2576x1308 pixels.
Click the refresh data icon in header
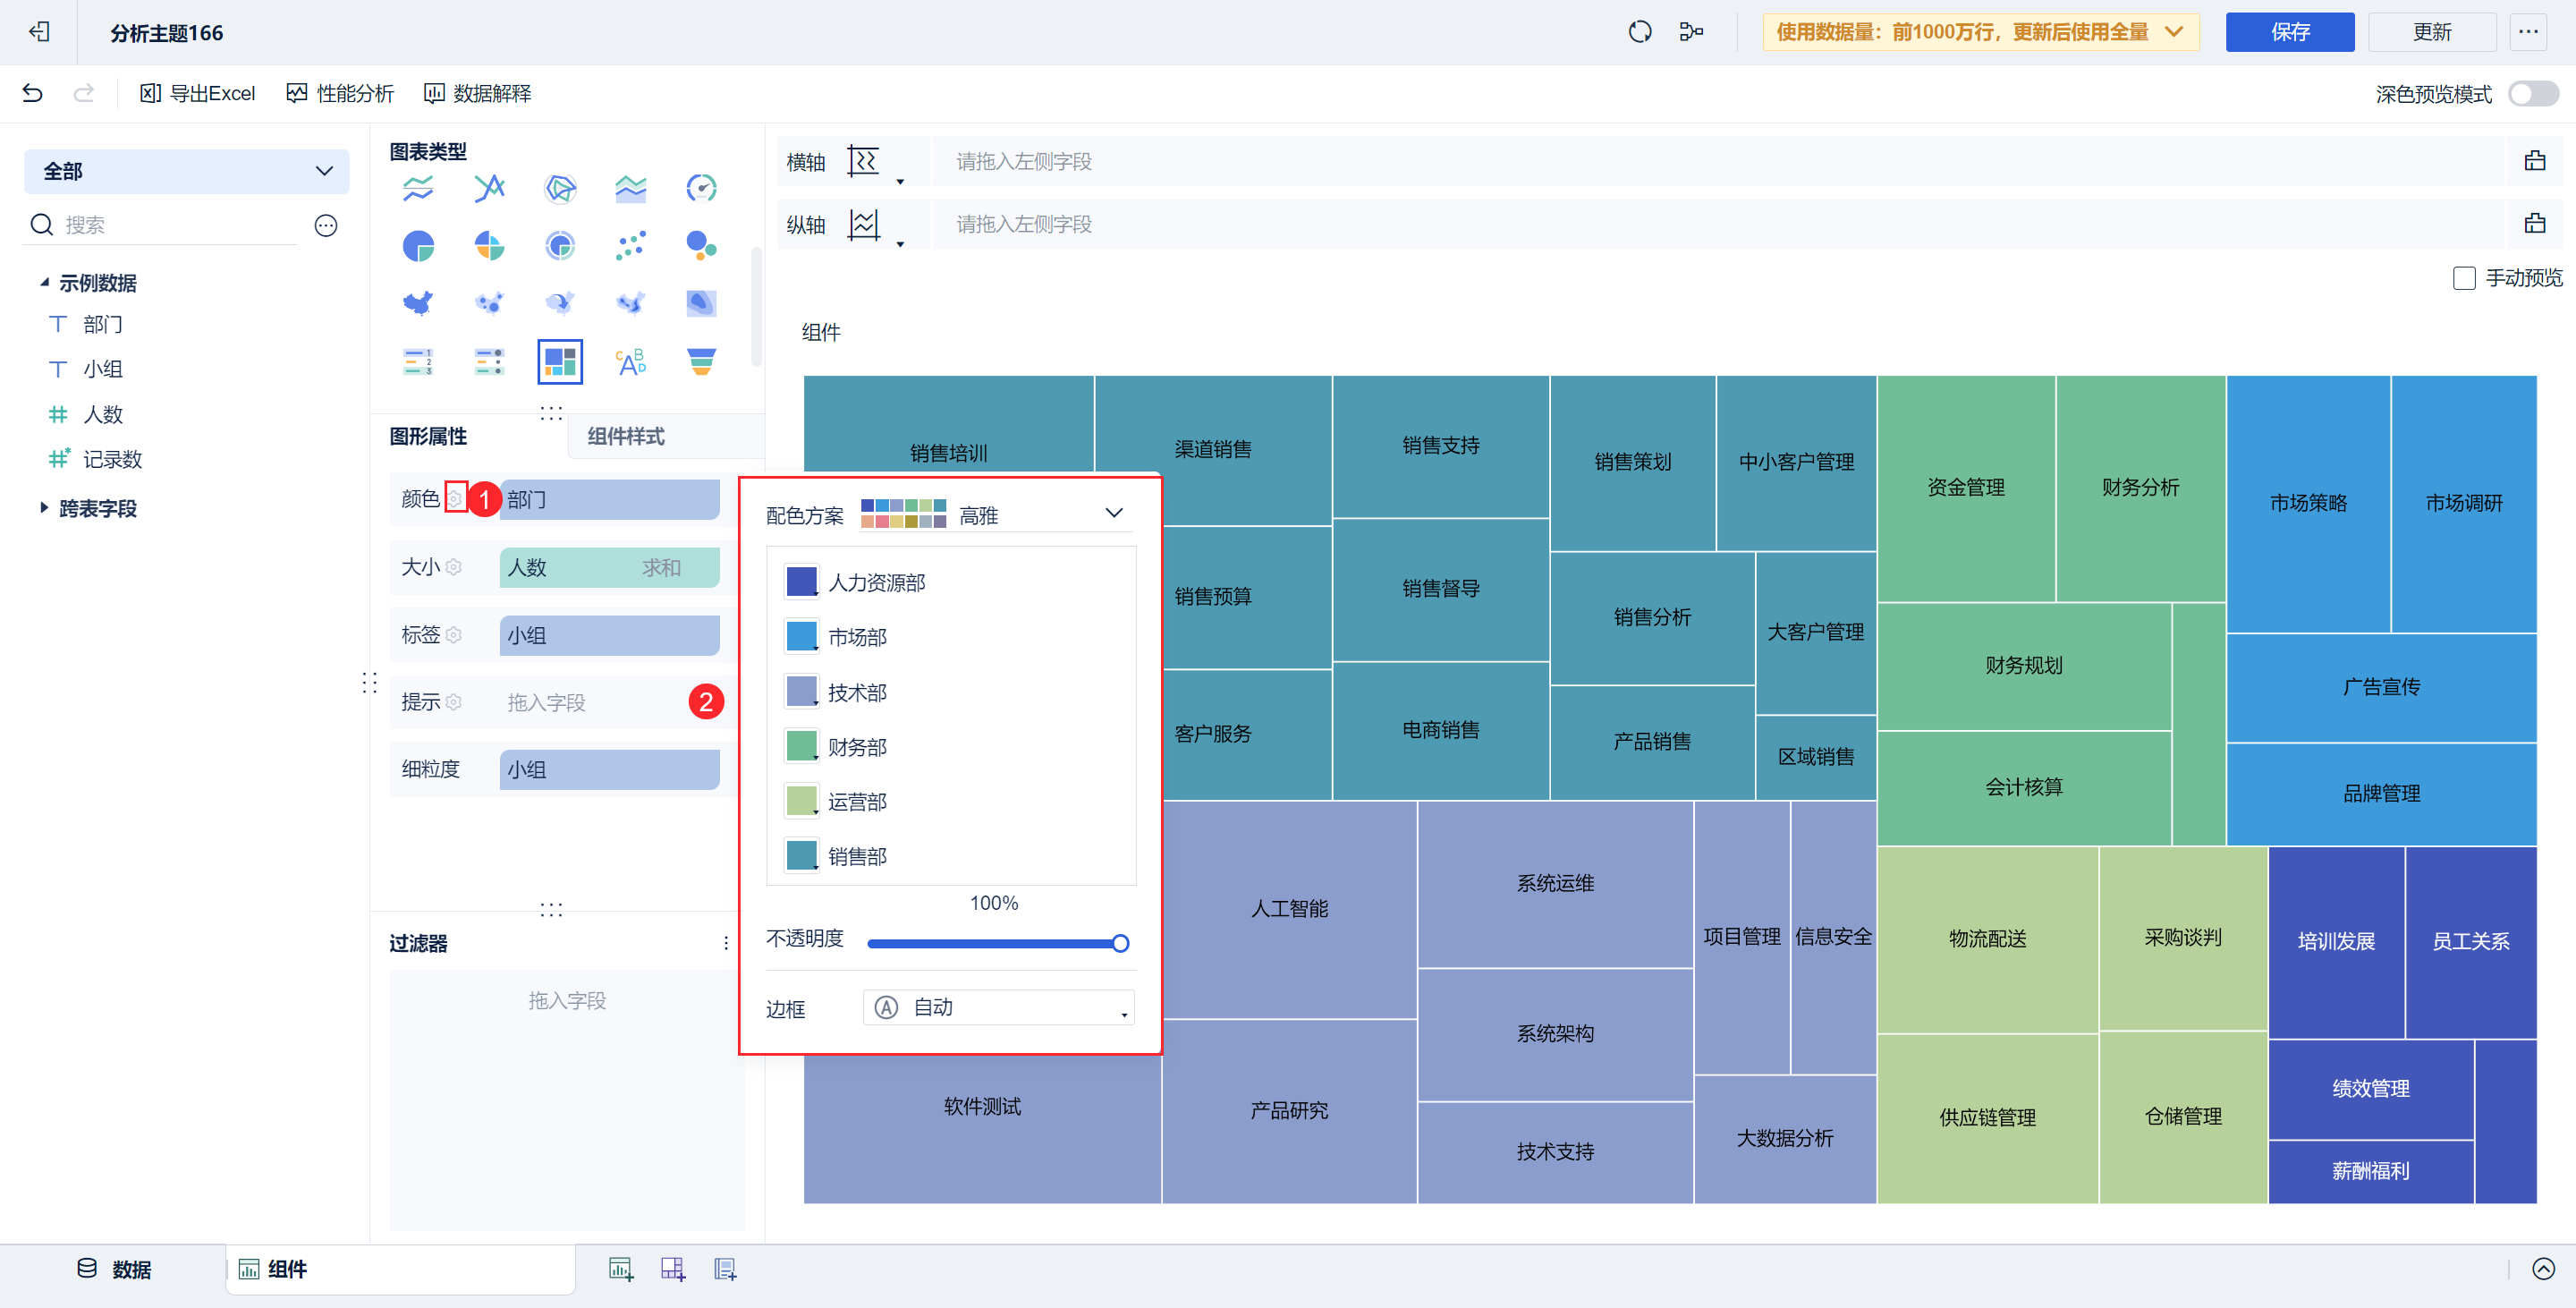[x=1639, y=32]
